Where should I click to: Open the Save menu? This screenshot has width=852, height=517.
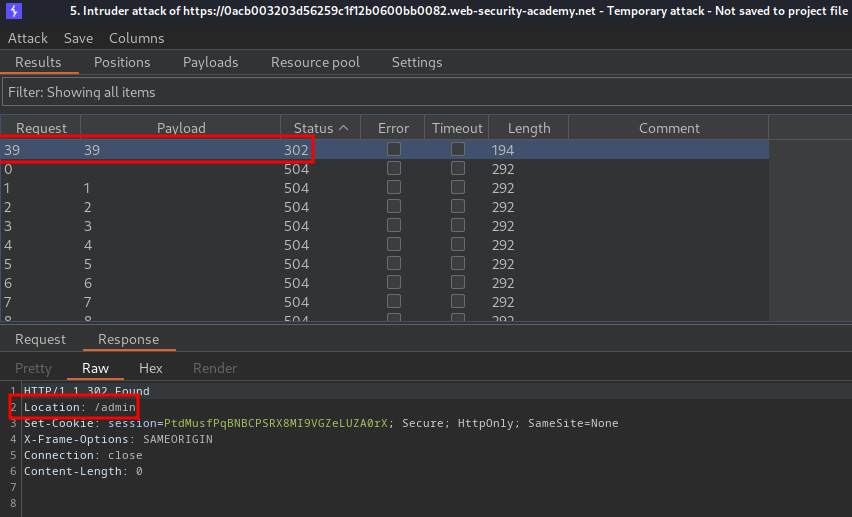click(x=78, y=38)
